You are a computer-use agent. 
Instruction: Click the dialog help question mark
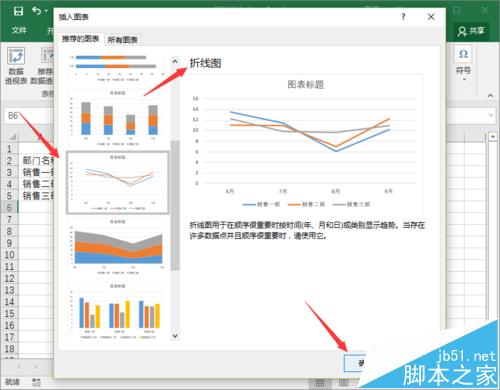[403, 17]
